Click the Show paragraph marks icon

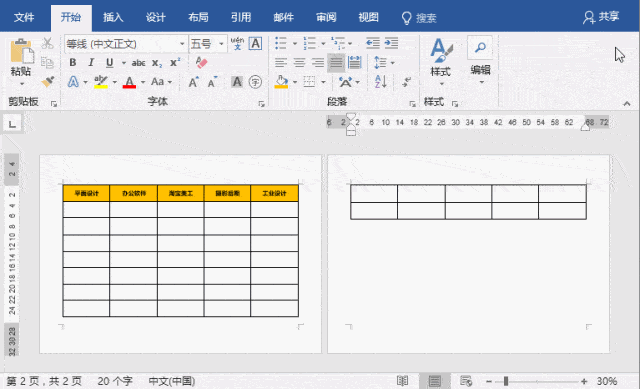(406, 82)
